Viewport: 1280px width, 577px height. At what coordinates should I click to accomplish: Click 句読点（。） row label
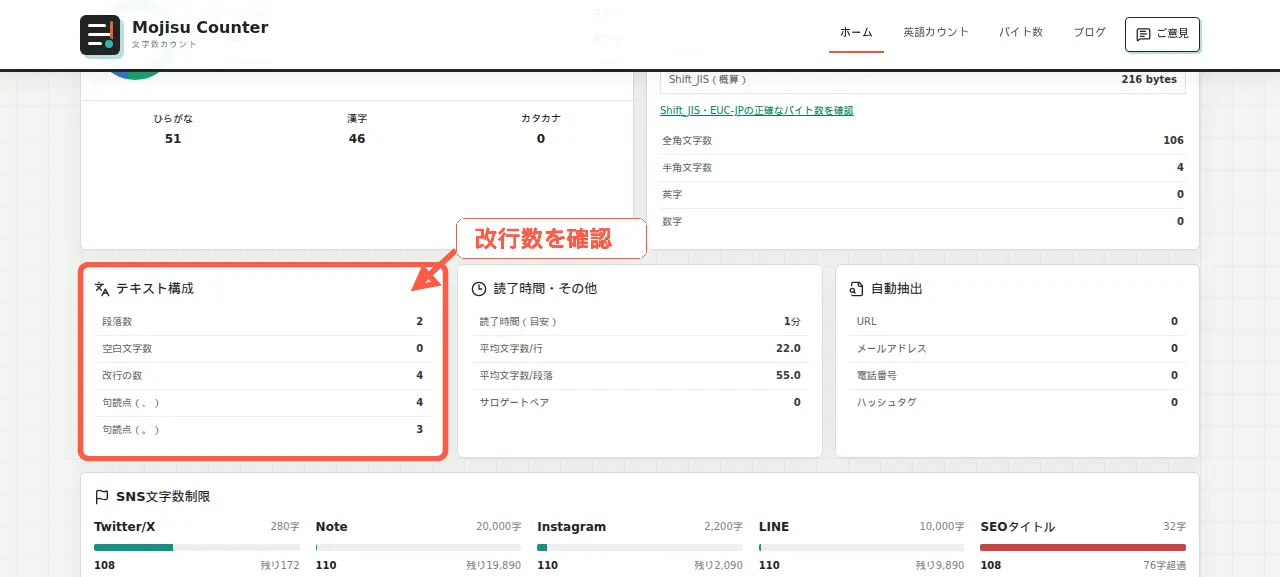point(131,429)
